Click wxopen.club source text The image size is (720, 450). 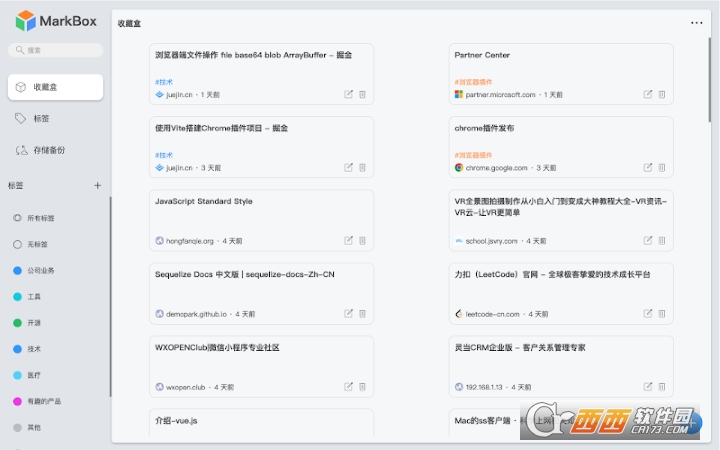tap(186, 387)
